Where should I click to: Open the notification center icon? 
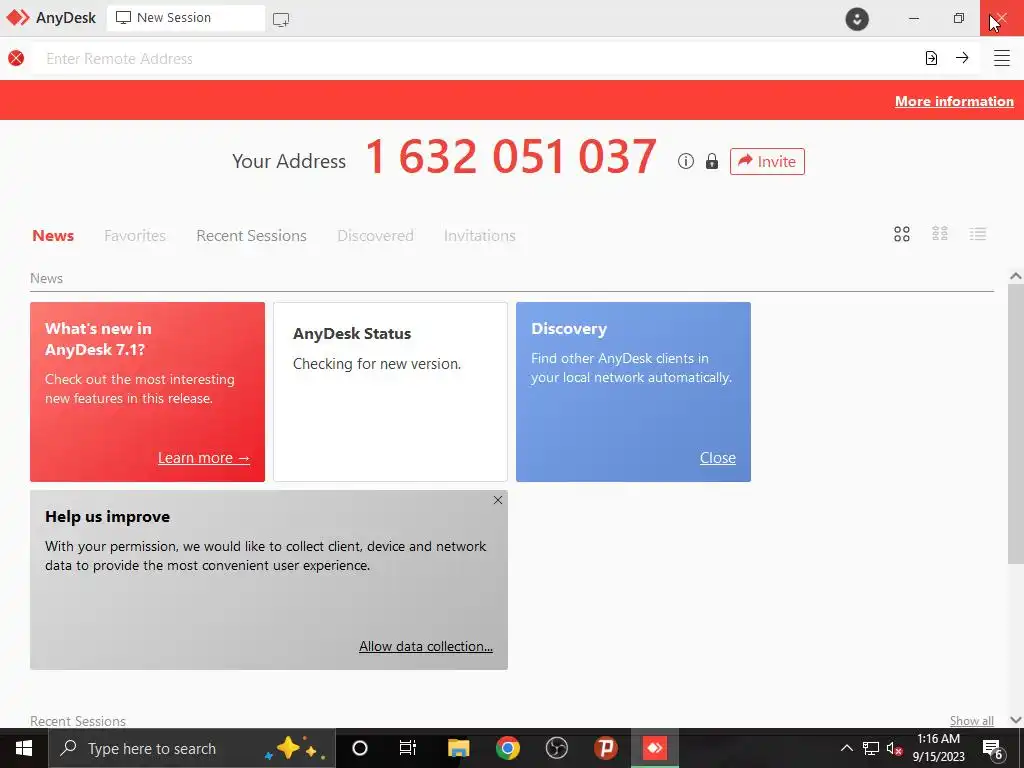(x=993, y=749)
